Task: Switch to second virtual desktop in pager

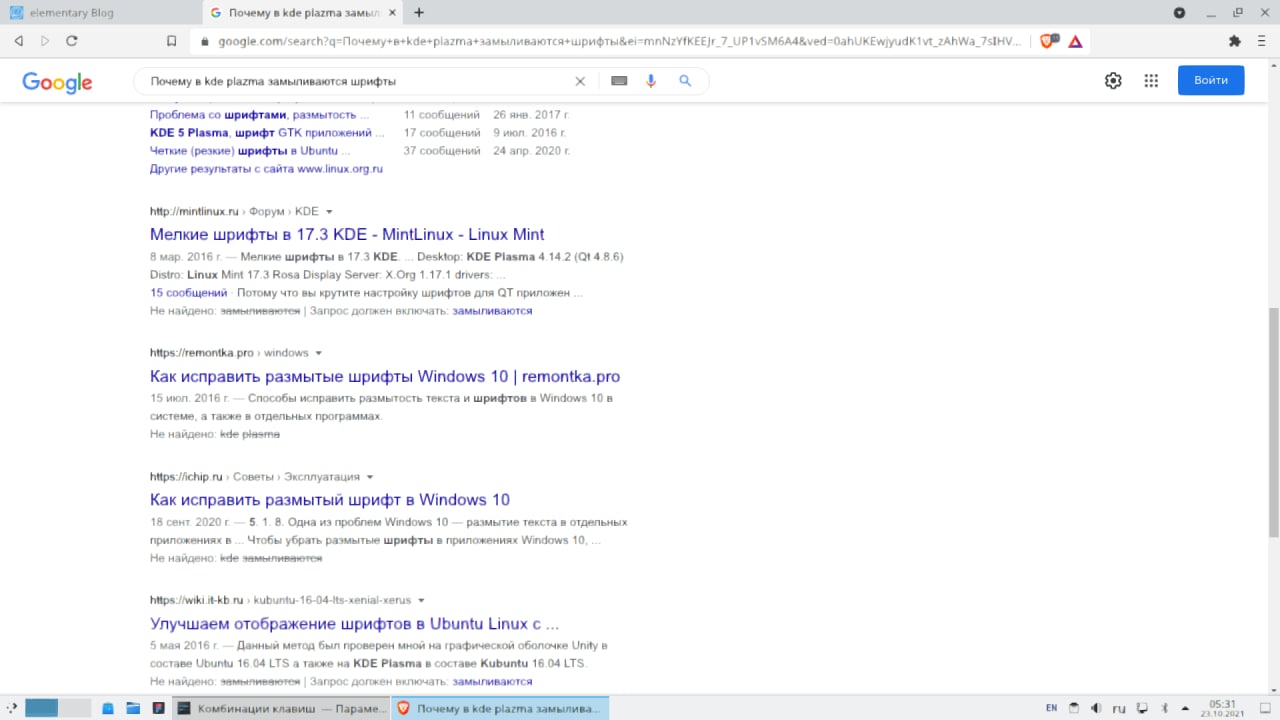Action: [x=75, y=708]
